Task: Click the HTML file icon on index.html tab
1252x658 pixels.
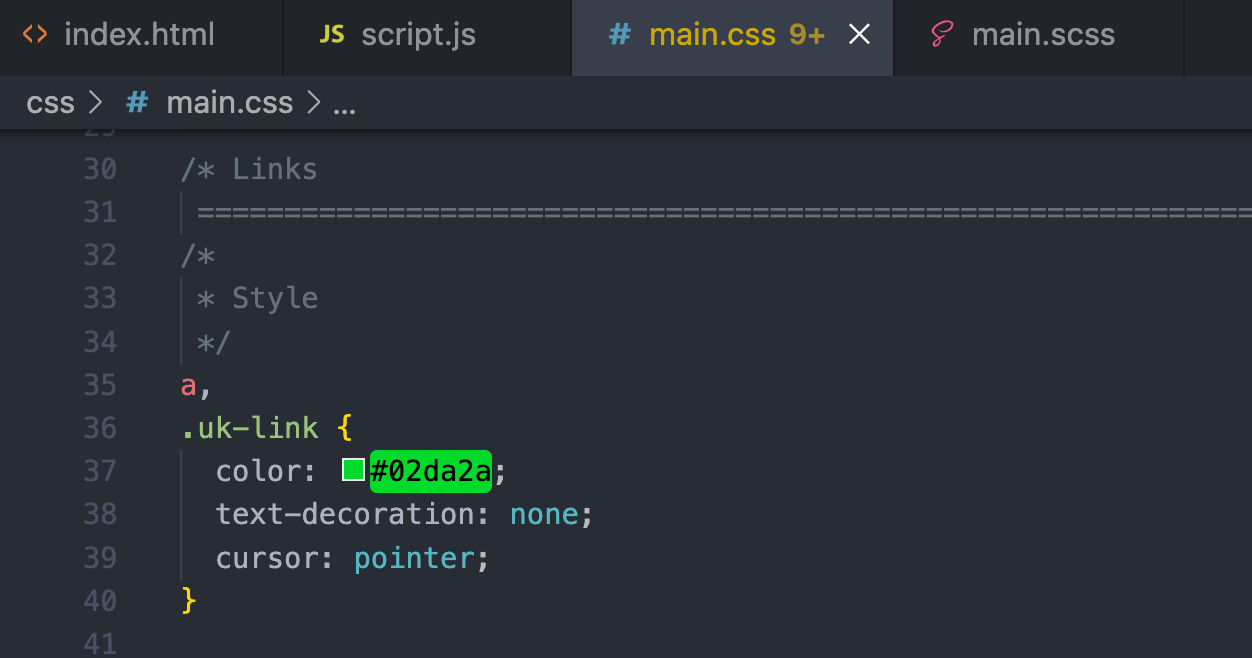Action: coord(35,35)
